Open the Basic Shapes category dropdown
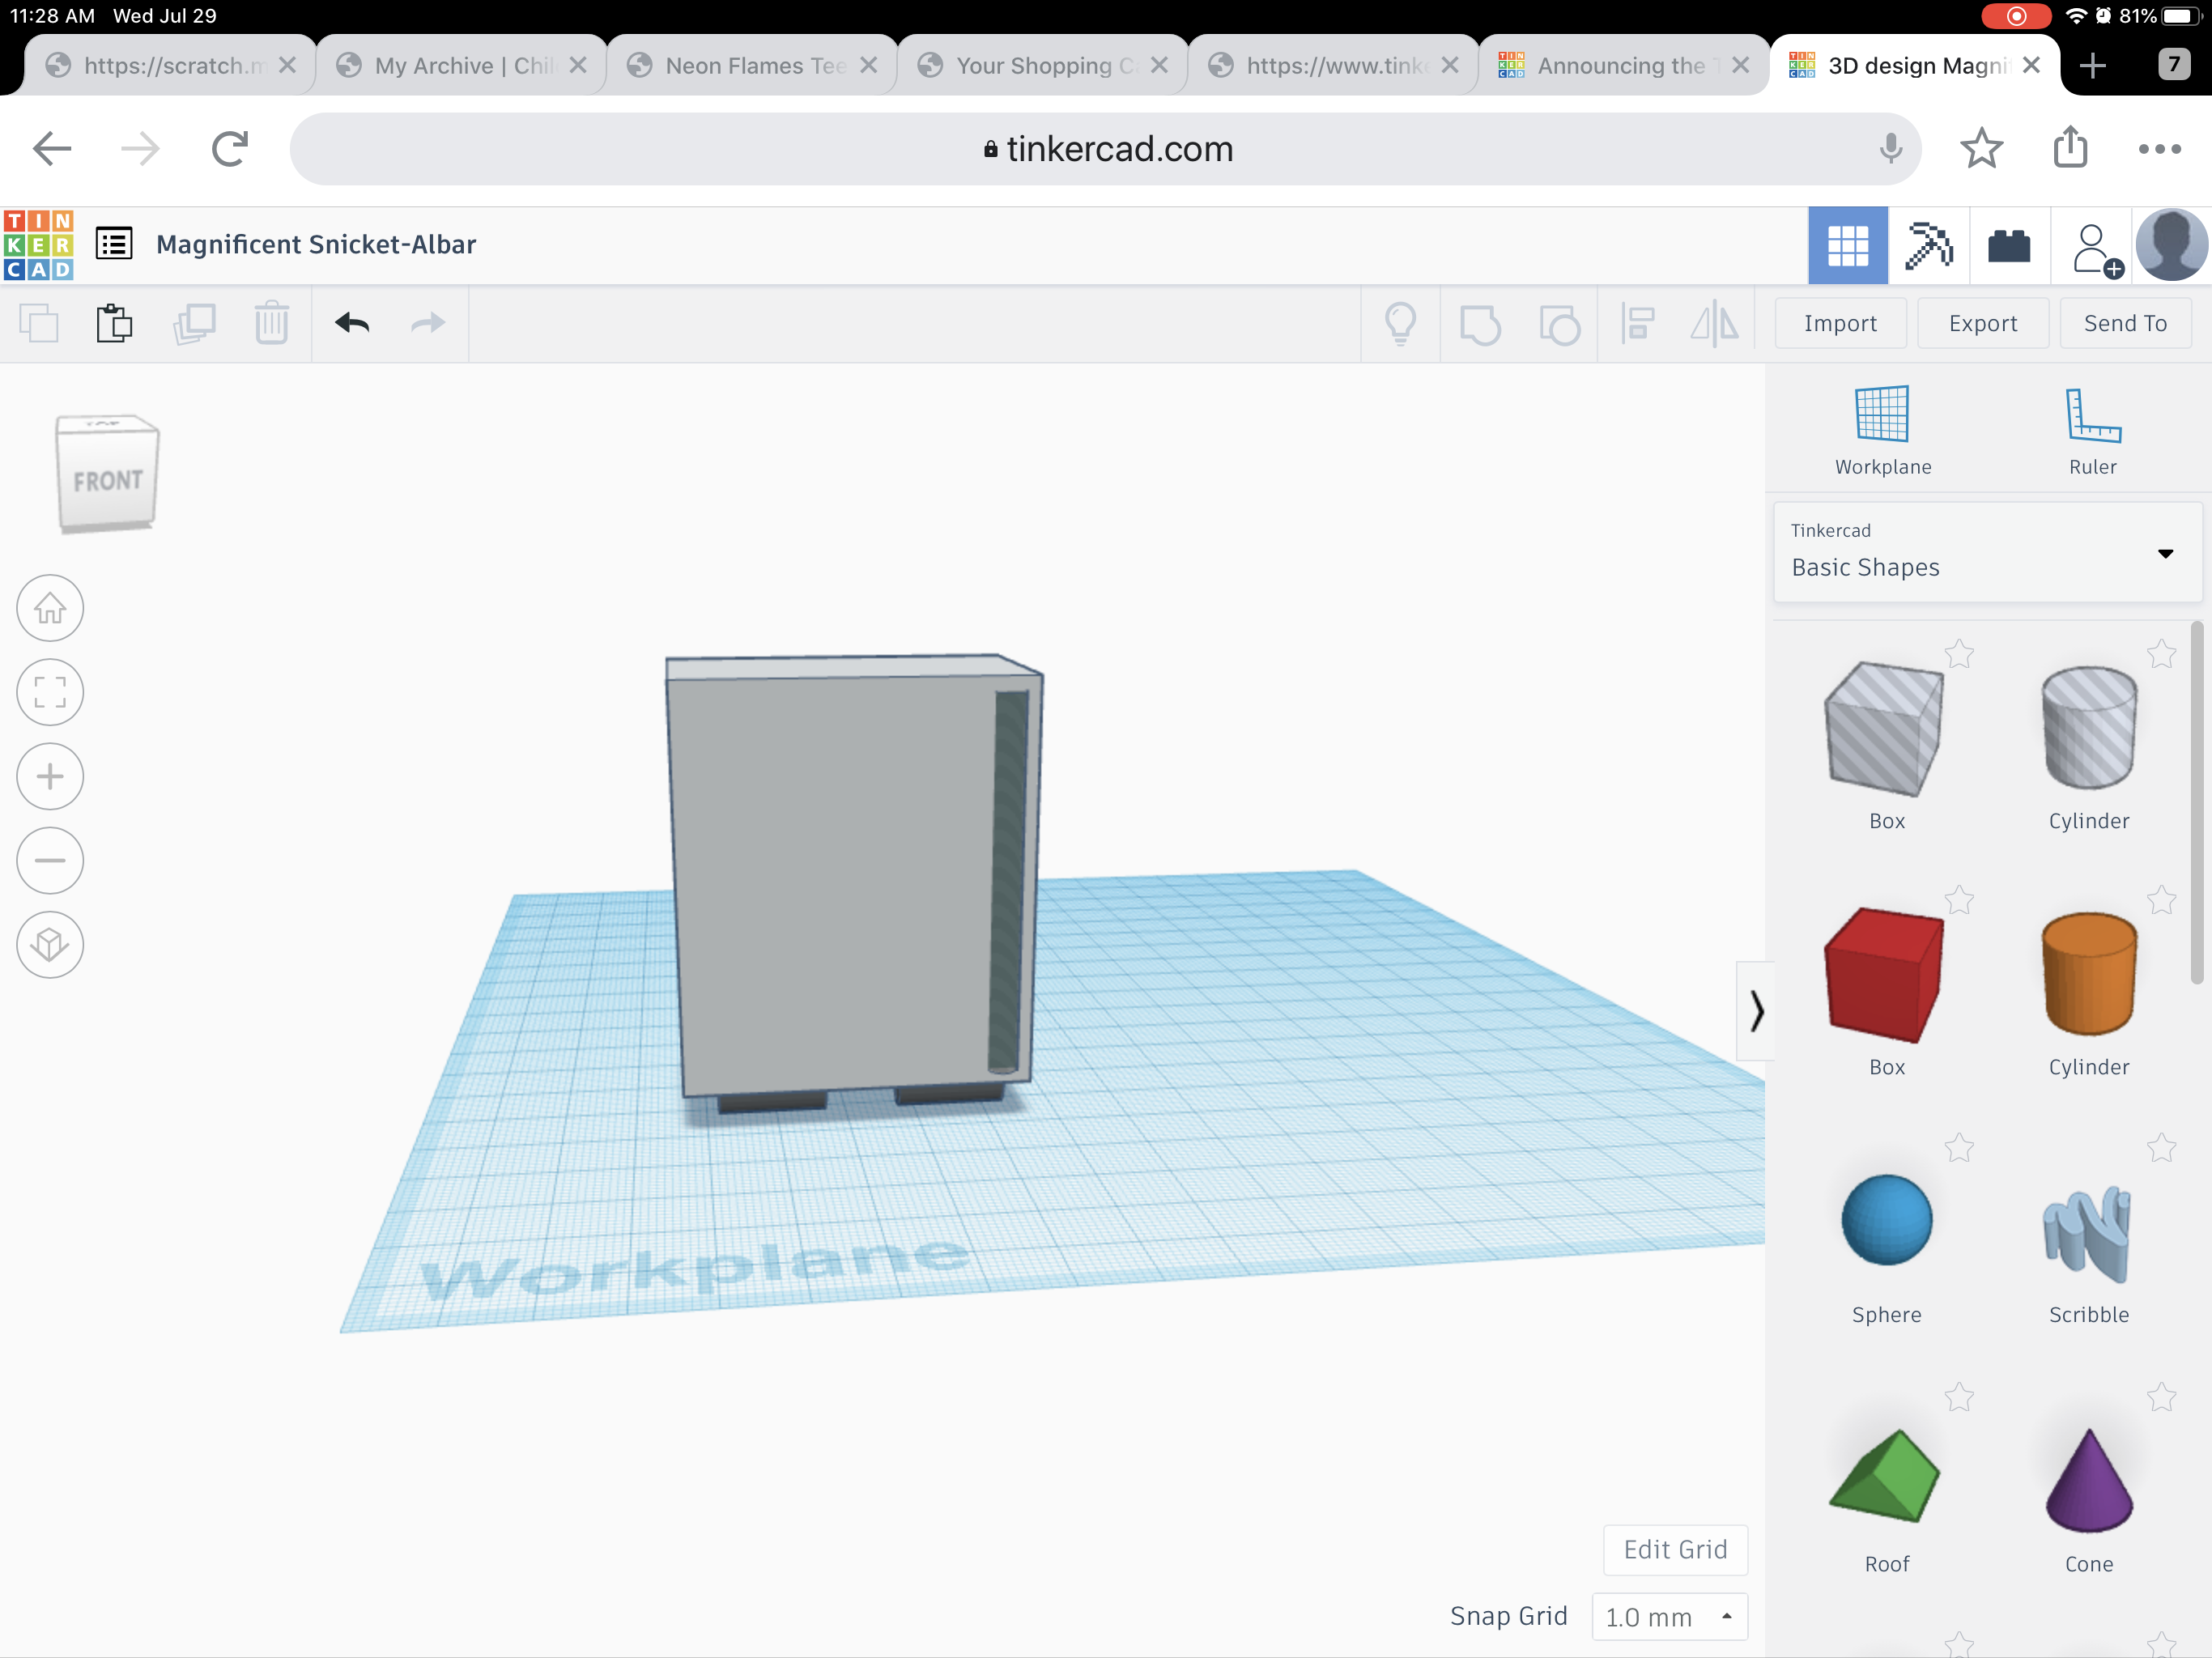Viewport: 2212px width, 1658px height. (1987, 552)
